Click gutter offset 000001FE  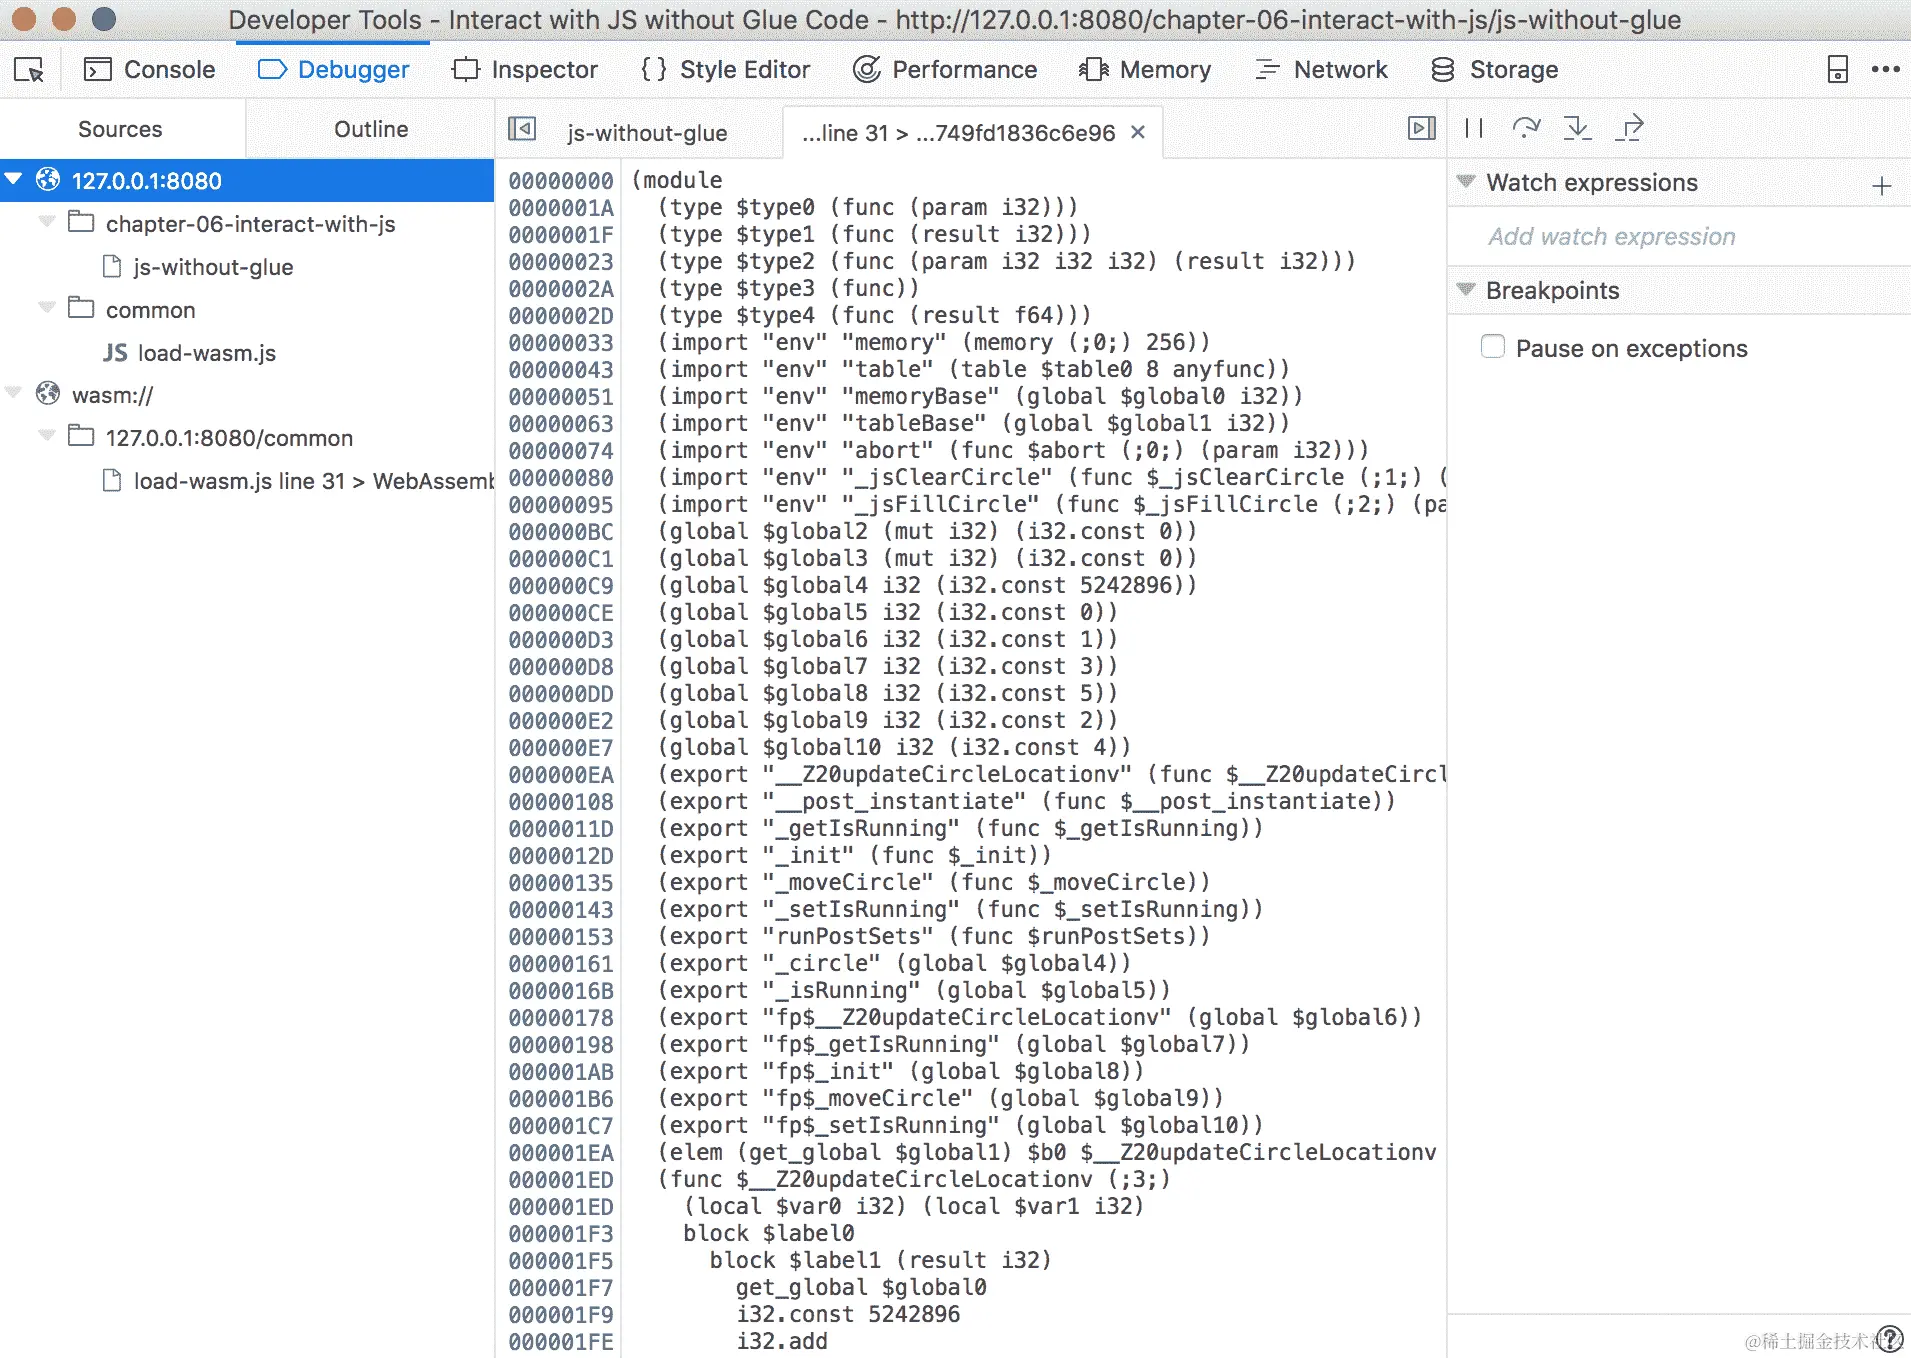coord(560,1342)
